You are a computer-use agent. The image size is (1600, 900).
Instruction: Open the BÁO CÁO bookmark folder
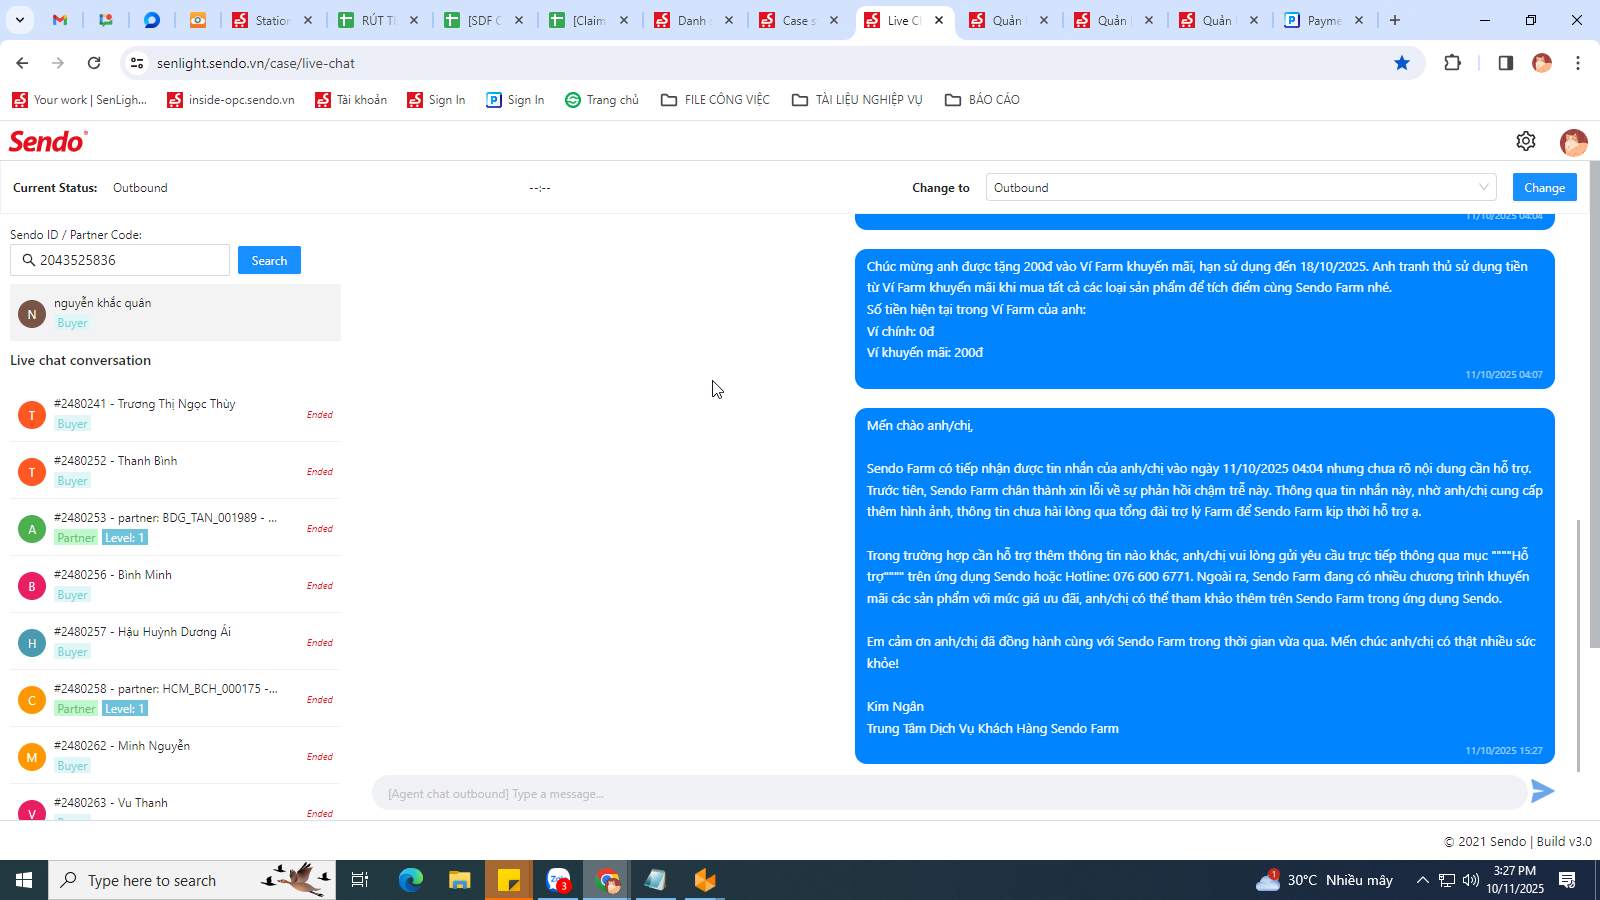point(982,100)
